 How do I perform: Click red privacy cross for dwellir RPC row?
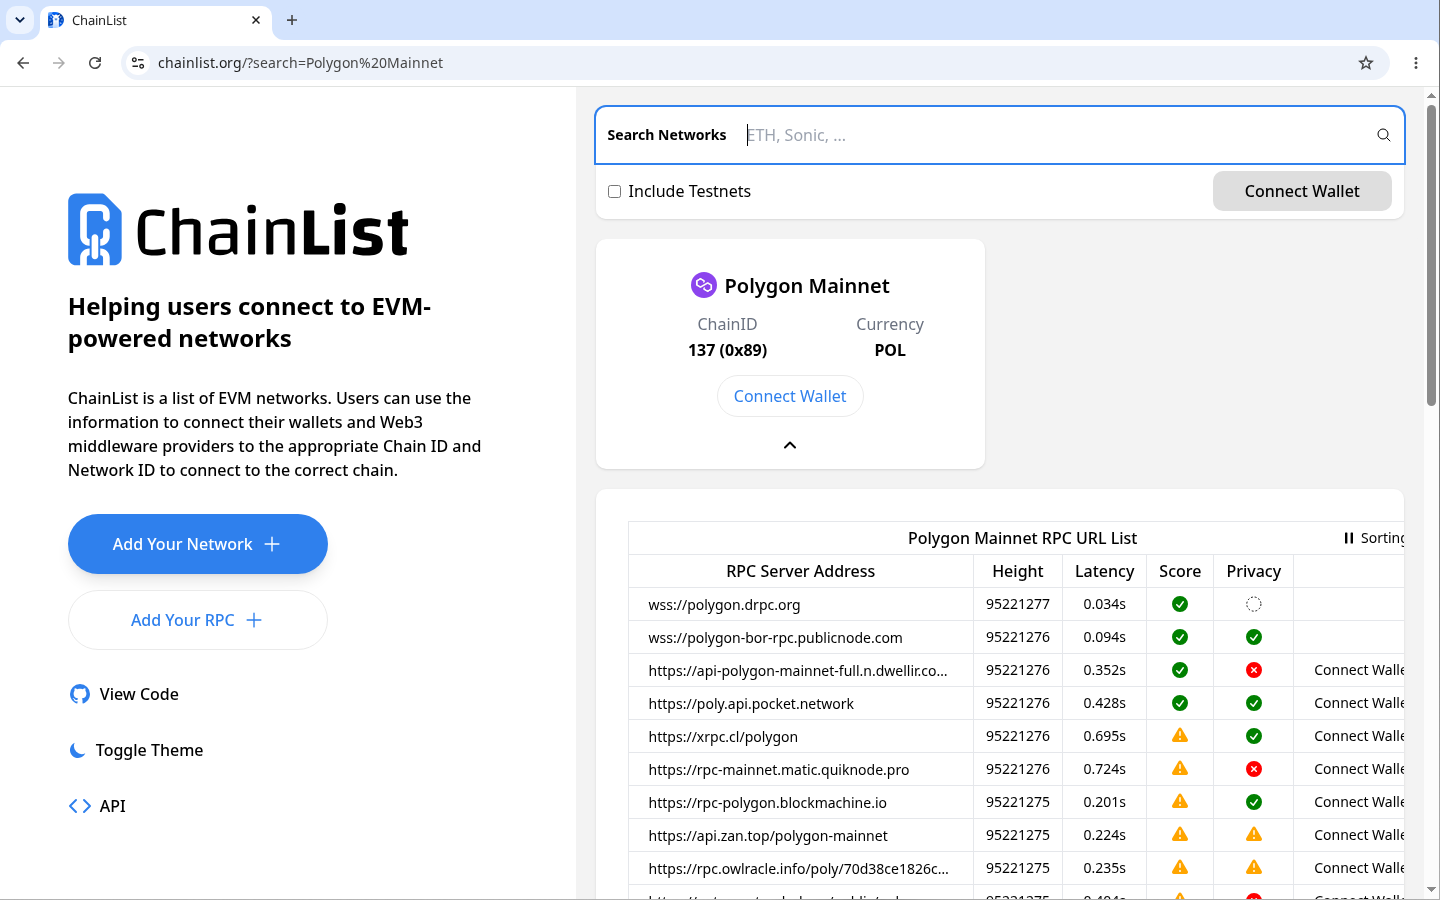pos(1254,670)
